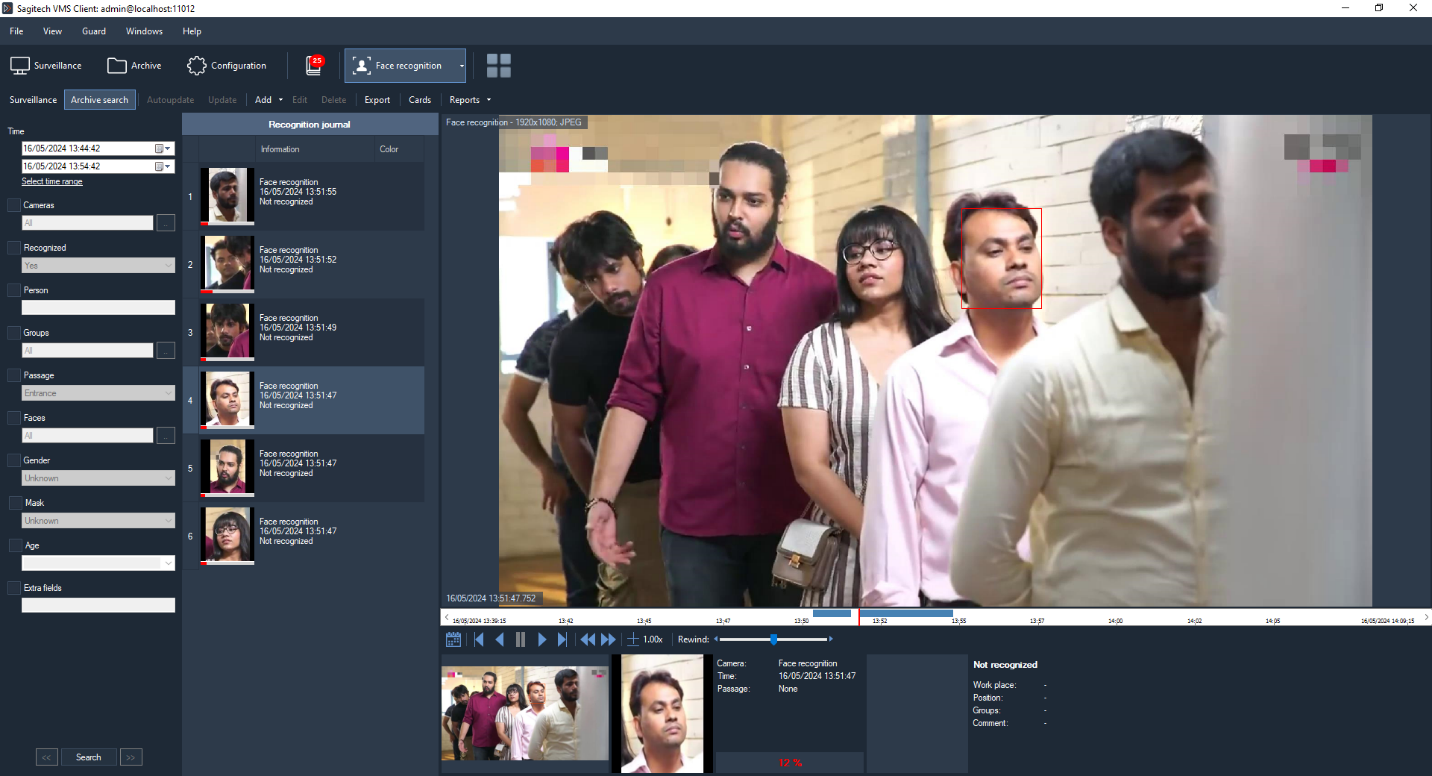Expand the Face recognition module dropdown

click(x=461, y=66)
